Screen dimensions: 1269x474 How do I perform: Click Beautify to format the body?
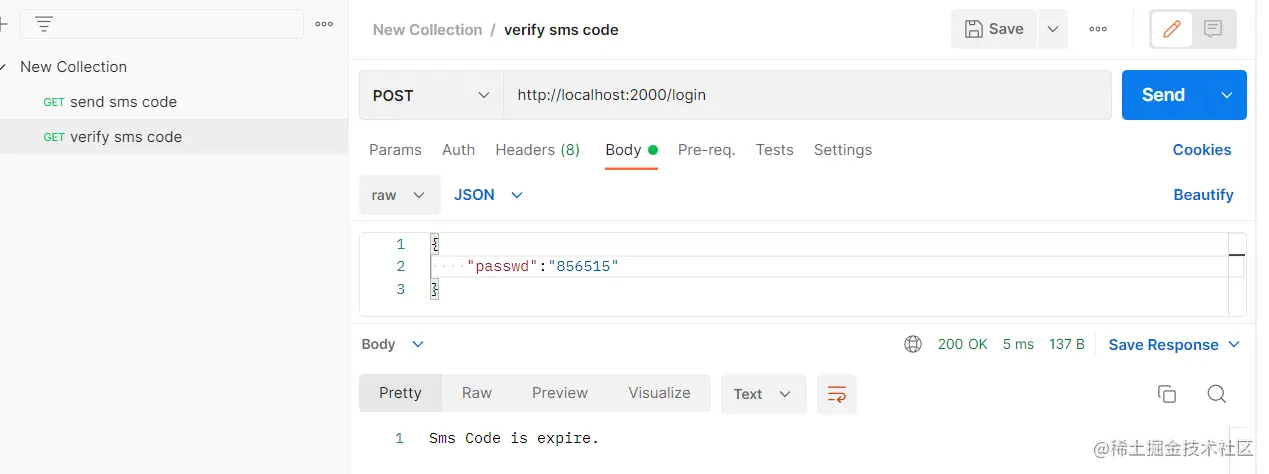click(1203, 195)
